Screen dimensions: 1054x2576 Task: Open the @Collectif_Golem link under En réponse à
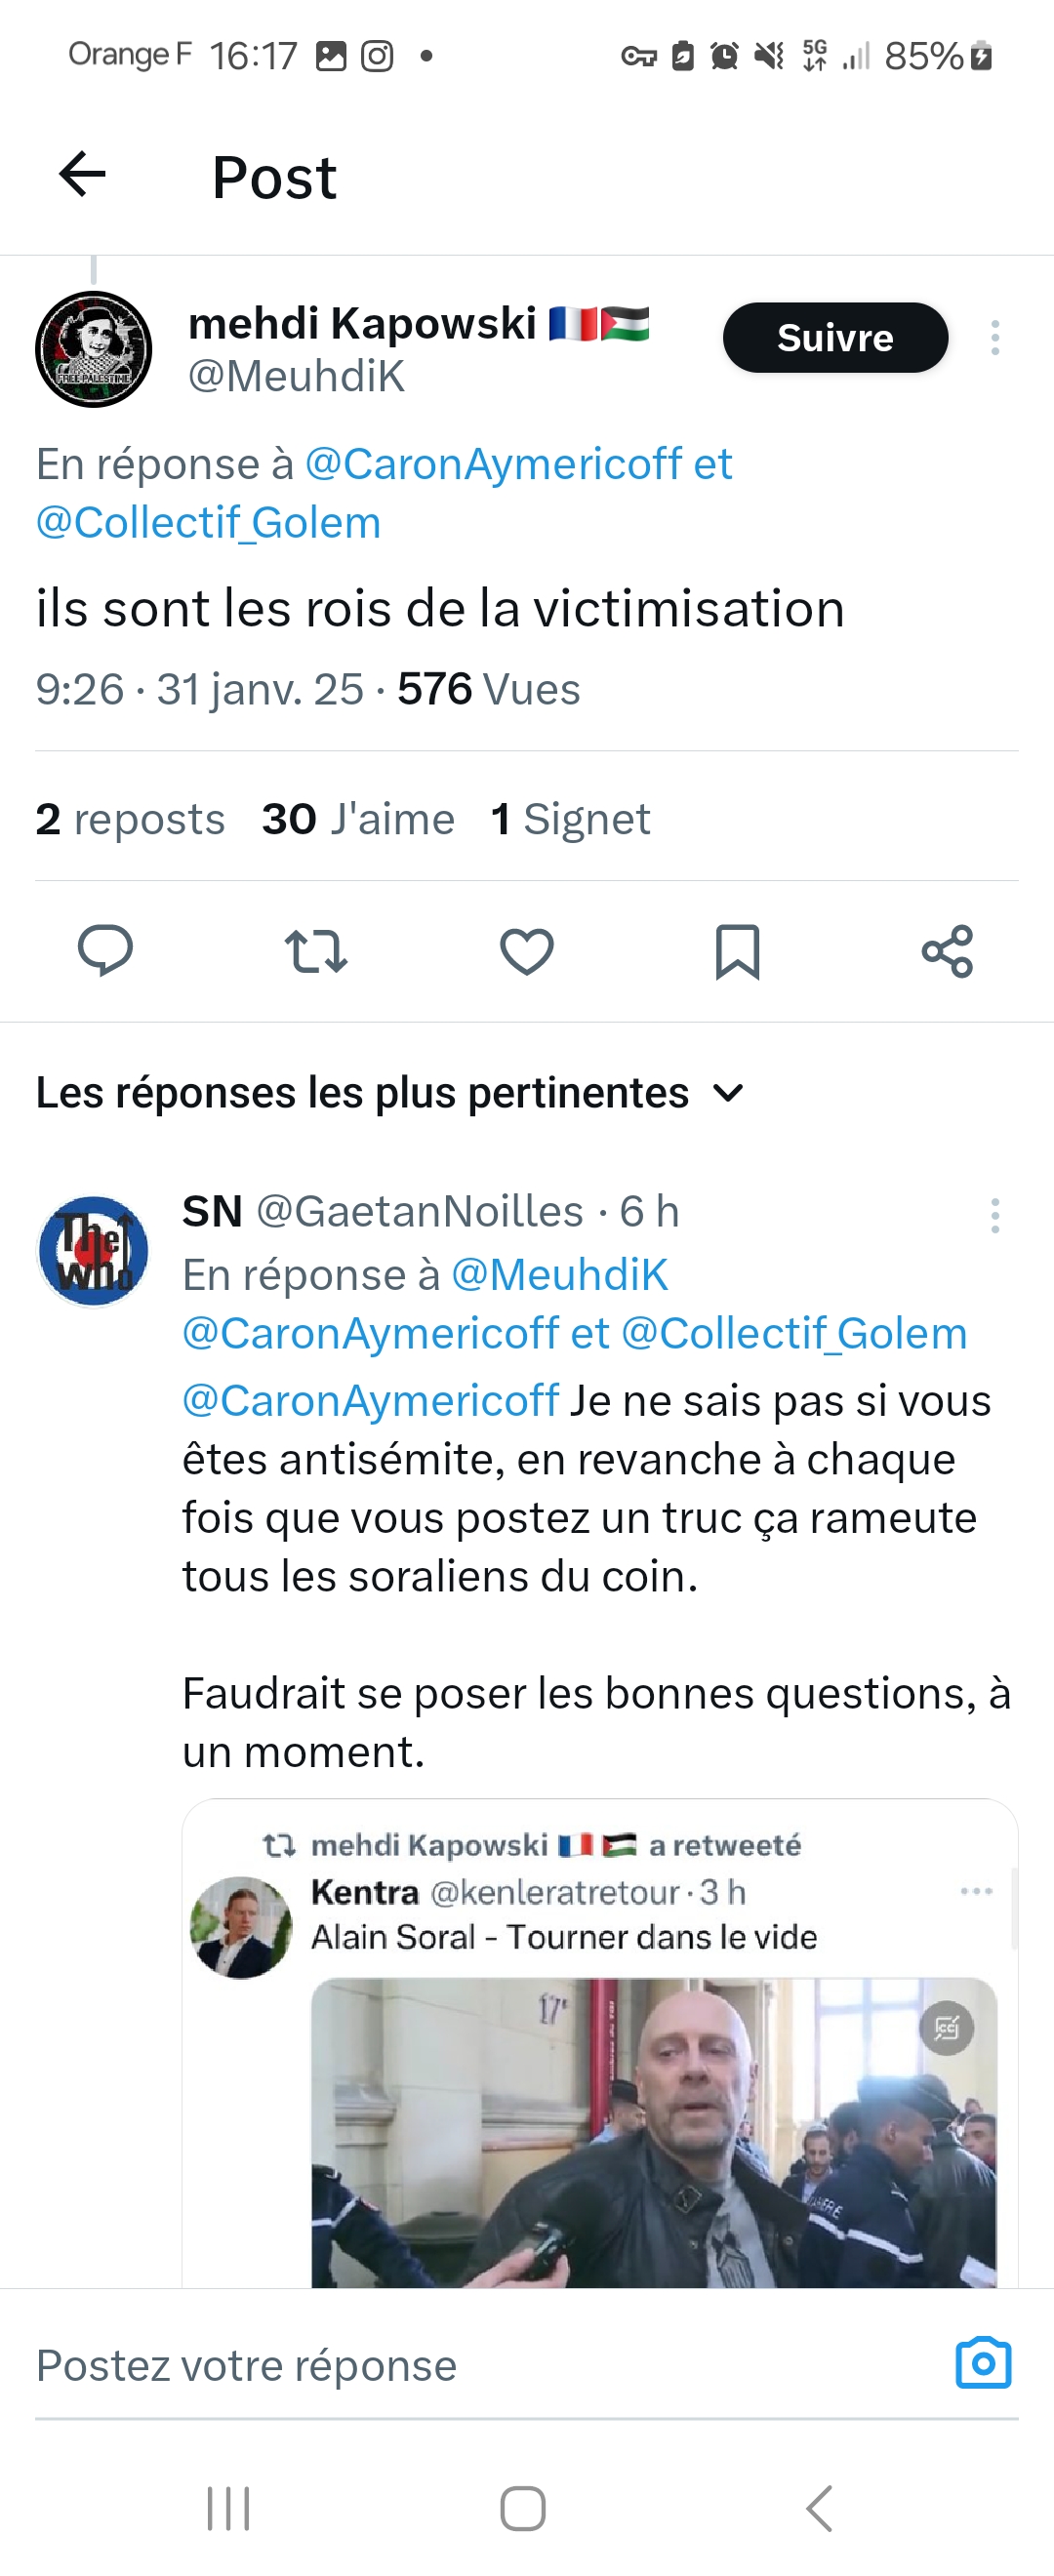(x=209, y=522)
